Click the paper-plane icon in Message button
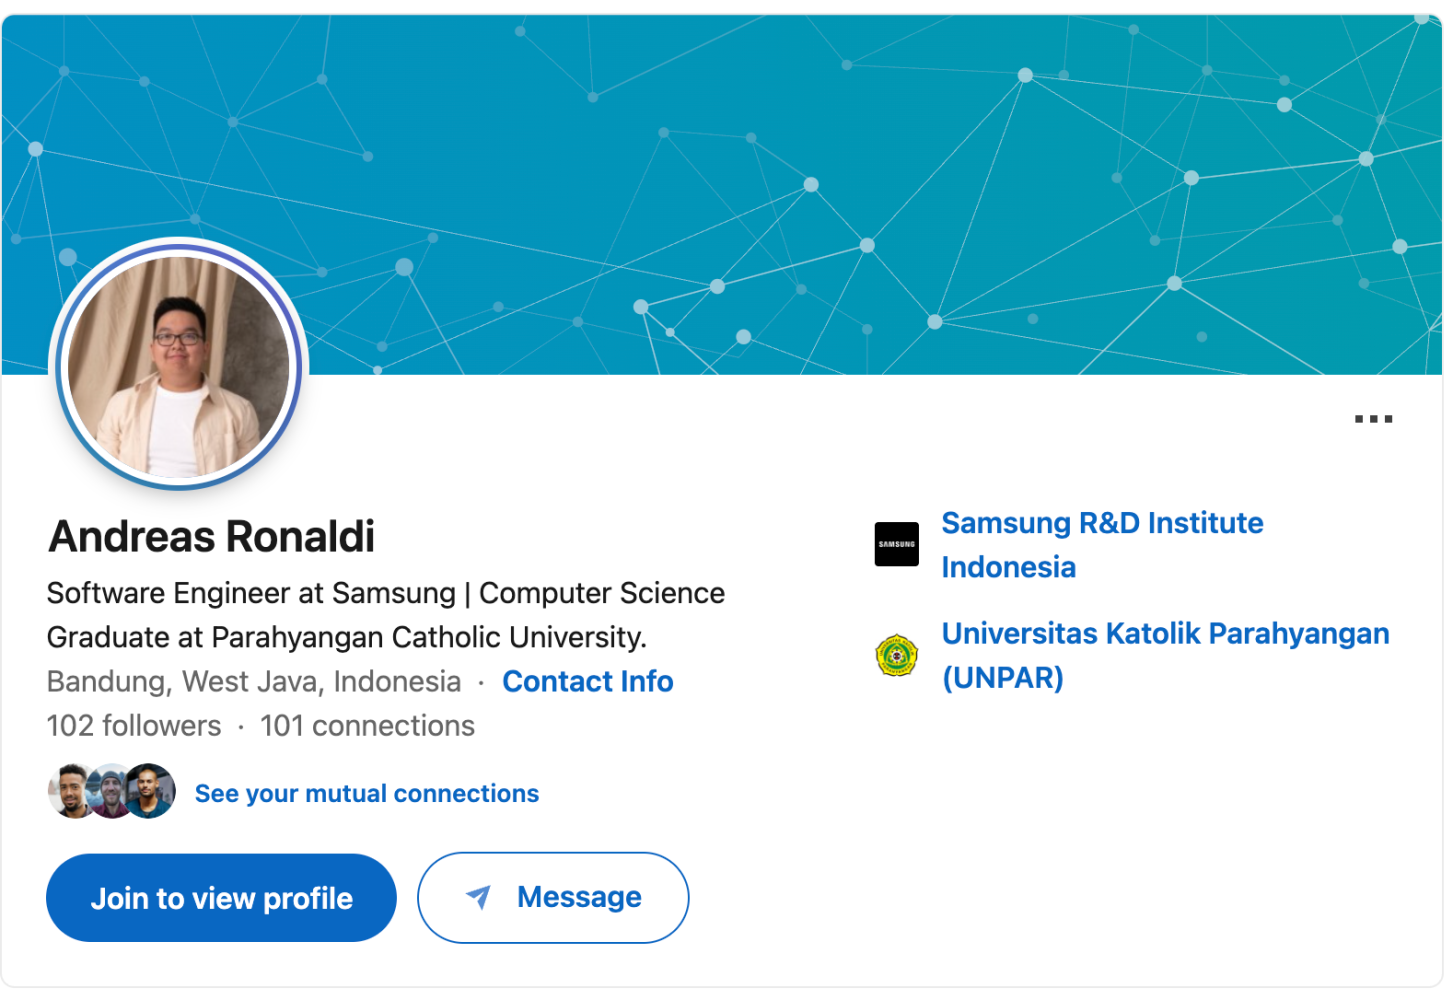Screen dimensions: 1453x1000 (x=479, y=897)
